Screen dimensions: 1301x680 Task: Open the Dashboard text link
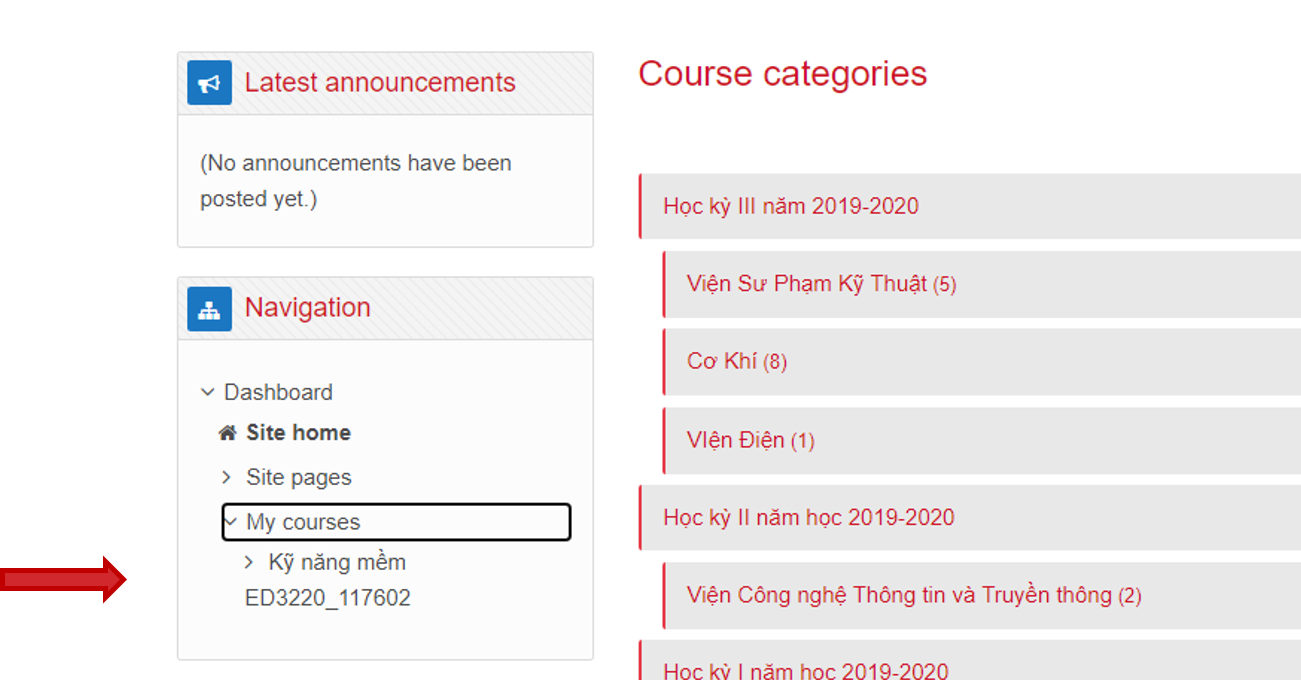[x=278, y=393]
